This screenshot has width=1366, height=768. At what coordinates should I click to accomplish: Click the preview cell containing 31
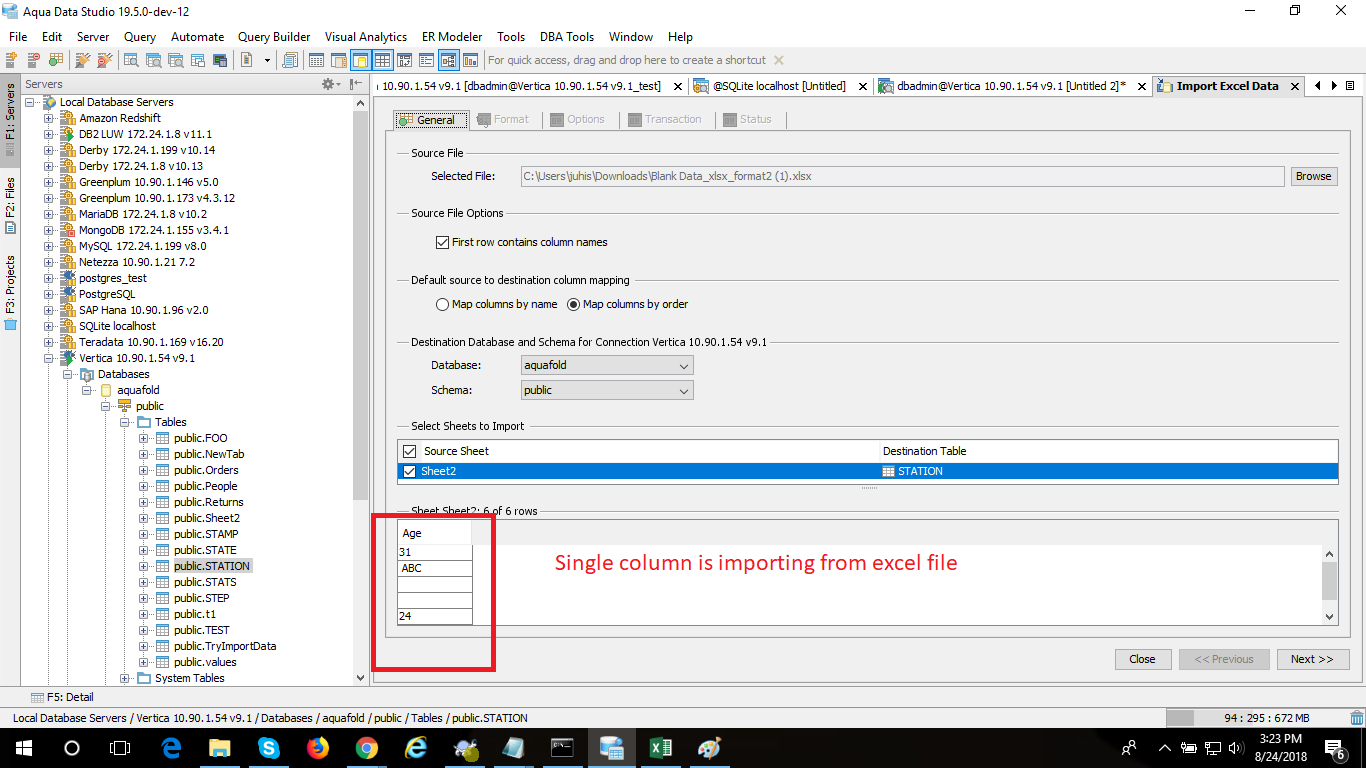click(435, 552)
